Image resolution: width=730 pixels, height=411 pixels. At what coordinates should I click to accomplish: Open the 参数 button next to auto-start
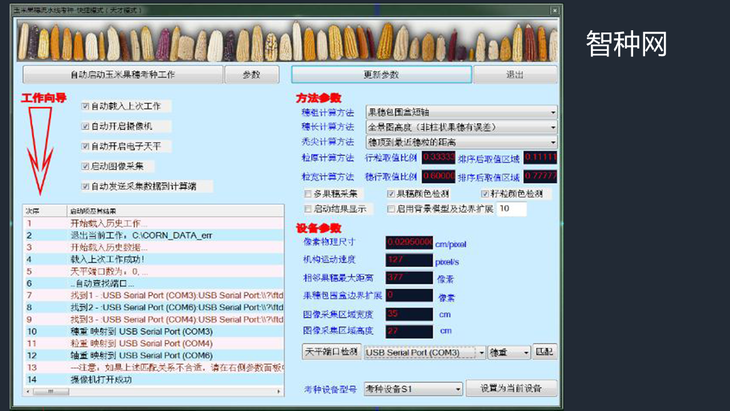(x=251, y=75)
